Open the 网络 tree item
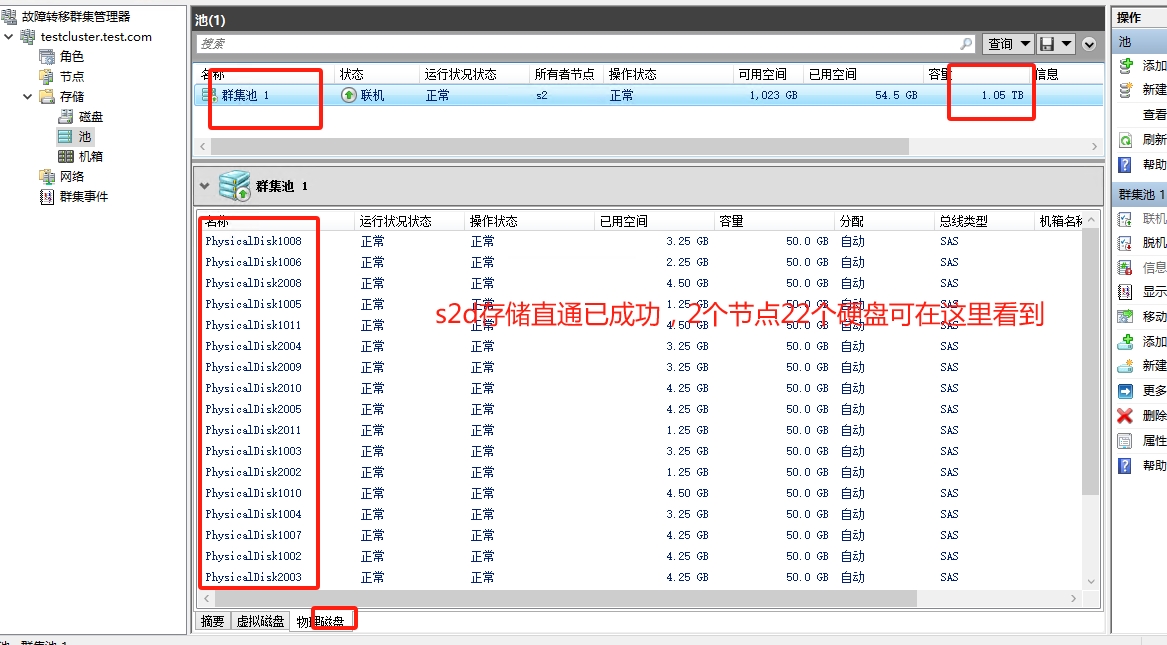 pyautogui.click(x=71, y=176)
